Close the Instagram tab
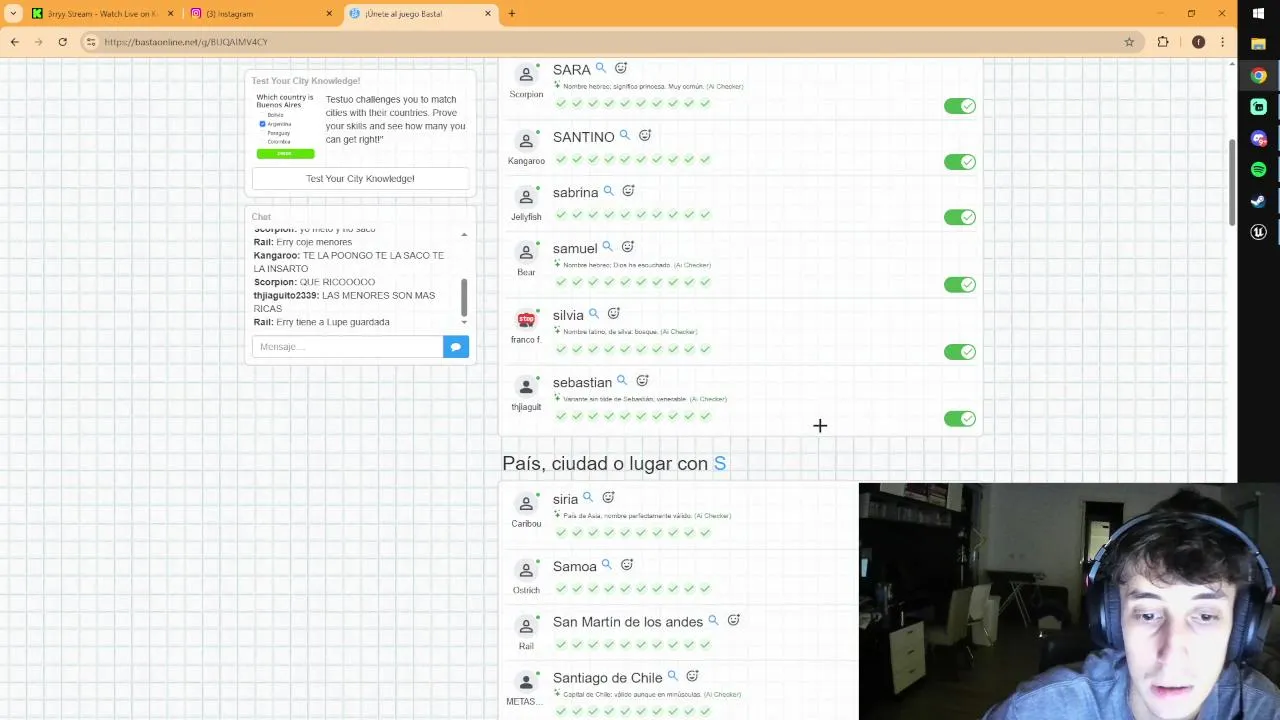 coord(329,13)
